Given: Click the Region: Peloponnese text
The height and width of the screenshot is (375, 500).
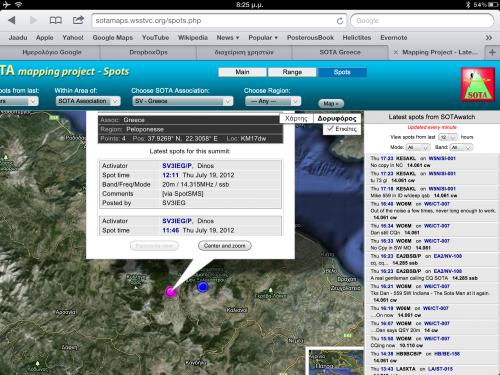Looking at the screenshot, I should point(132,129).
